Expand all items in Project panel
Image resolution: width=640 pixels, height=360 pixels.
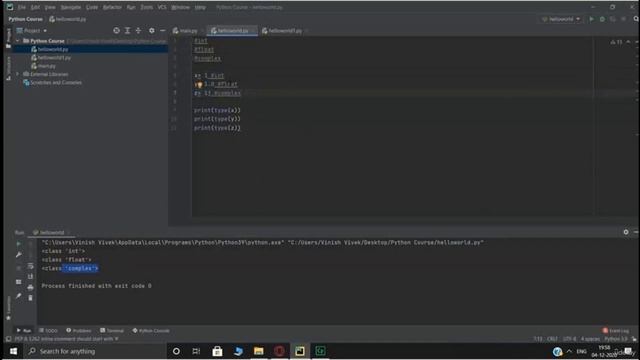pos(127,31)
